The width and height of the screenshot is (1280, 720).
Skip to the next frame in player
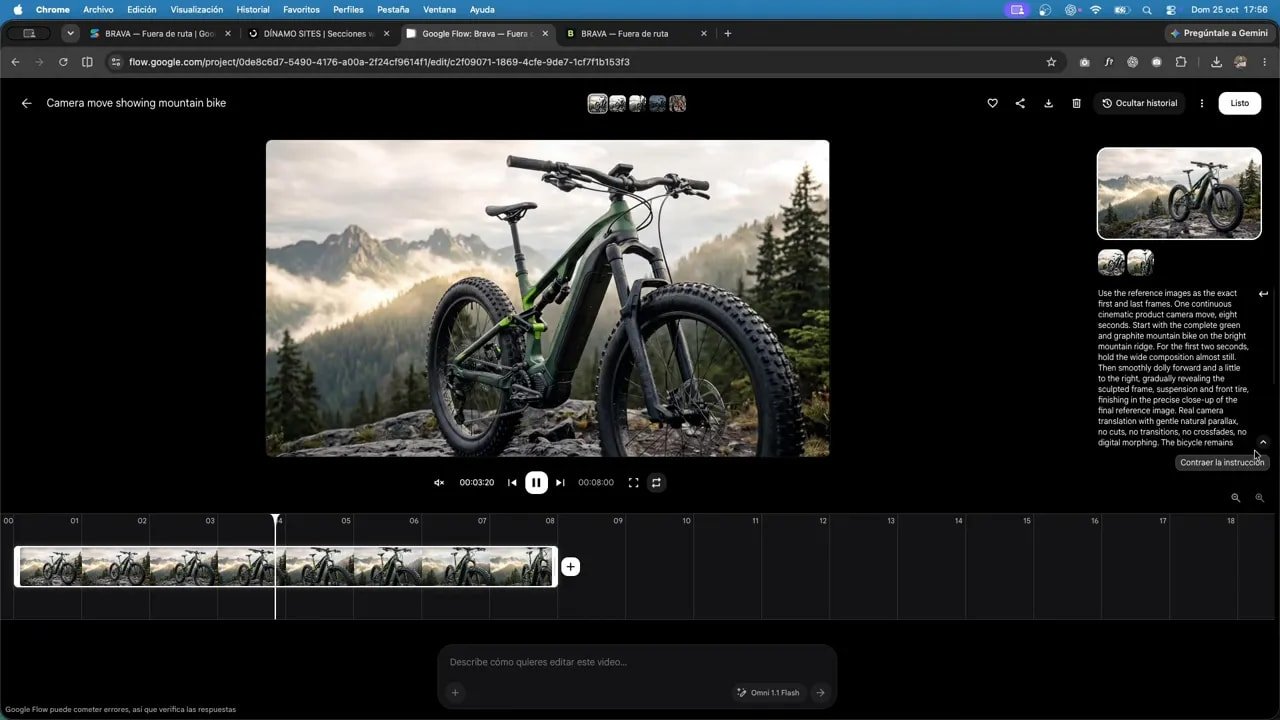(560, 482)
